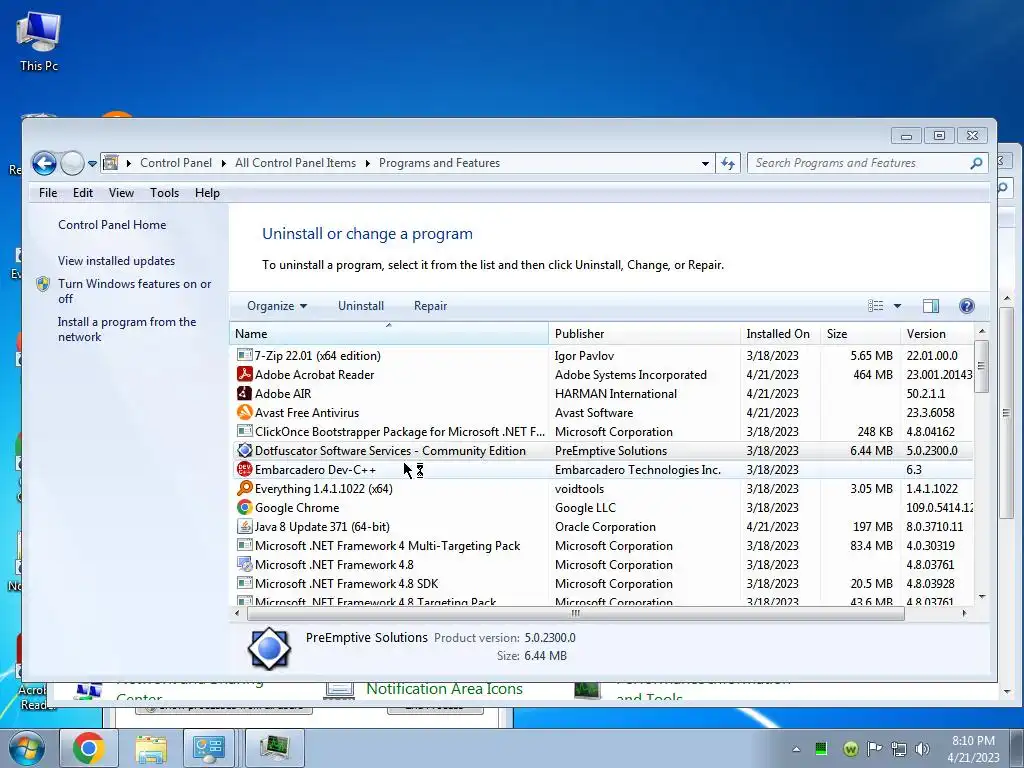Click Notification Area Icons in background window
The width and height of the screenshot is (1024, 768).
(x=444, y=688)
